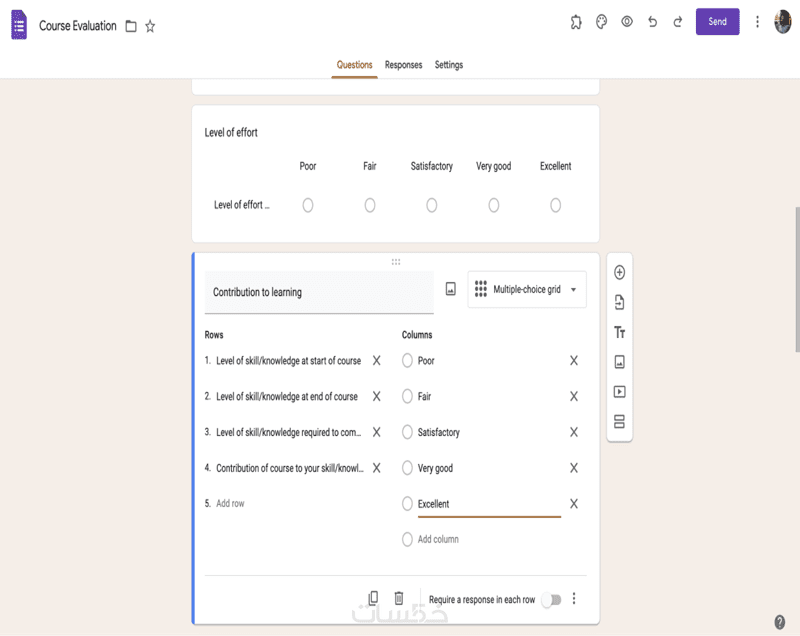
Task: Open the Google account avatar
Action: click(x=783, y=22)
